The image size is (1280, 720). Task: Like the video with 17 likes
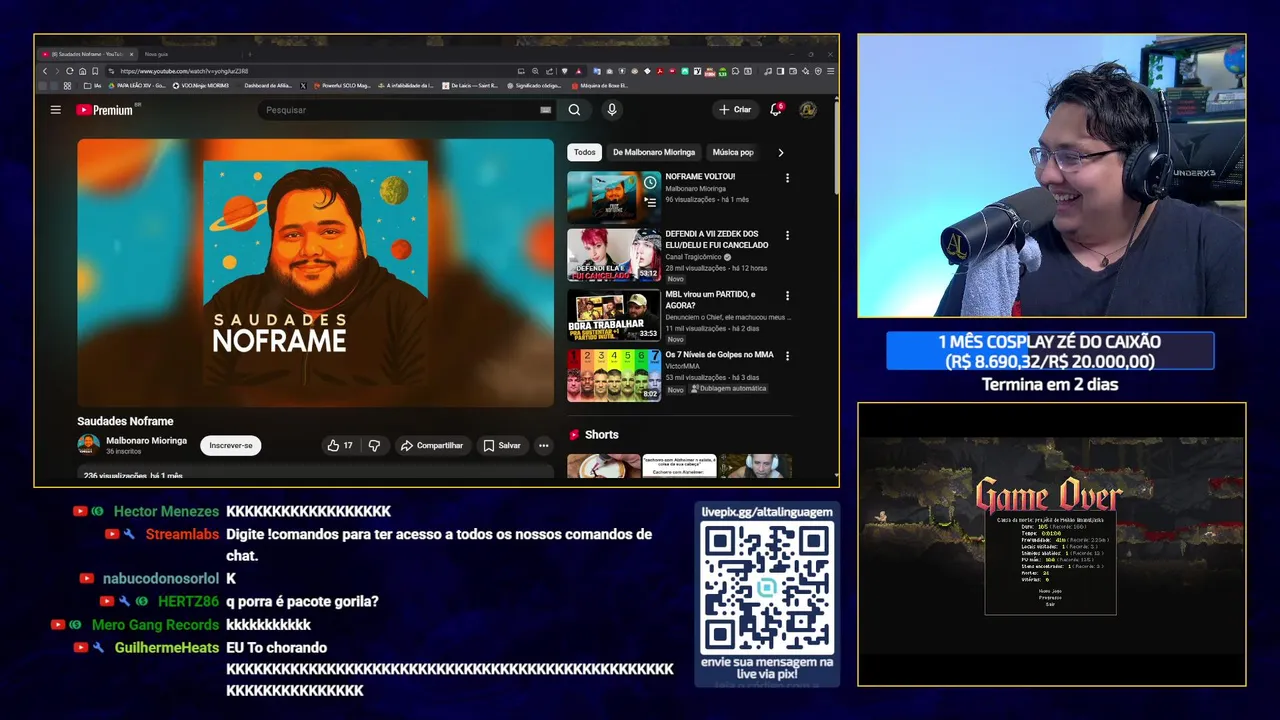tap(339, 446)
